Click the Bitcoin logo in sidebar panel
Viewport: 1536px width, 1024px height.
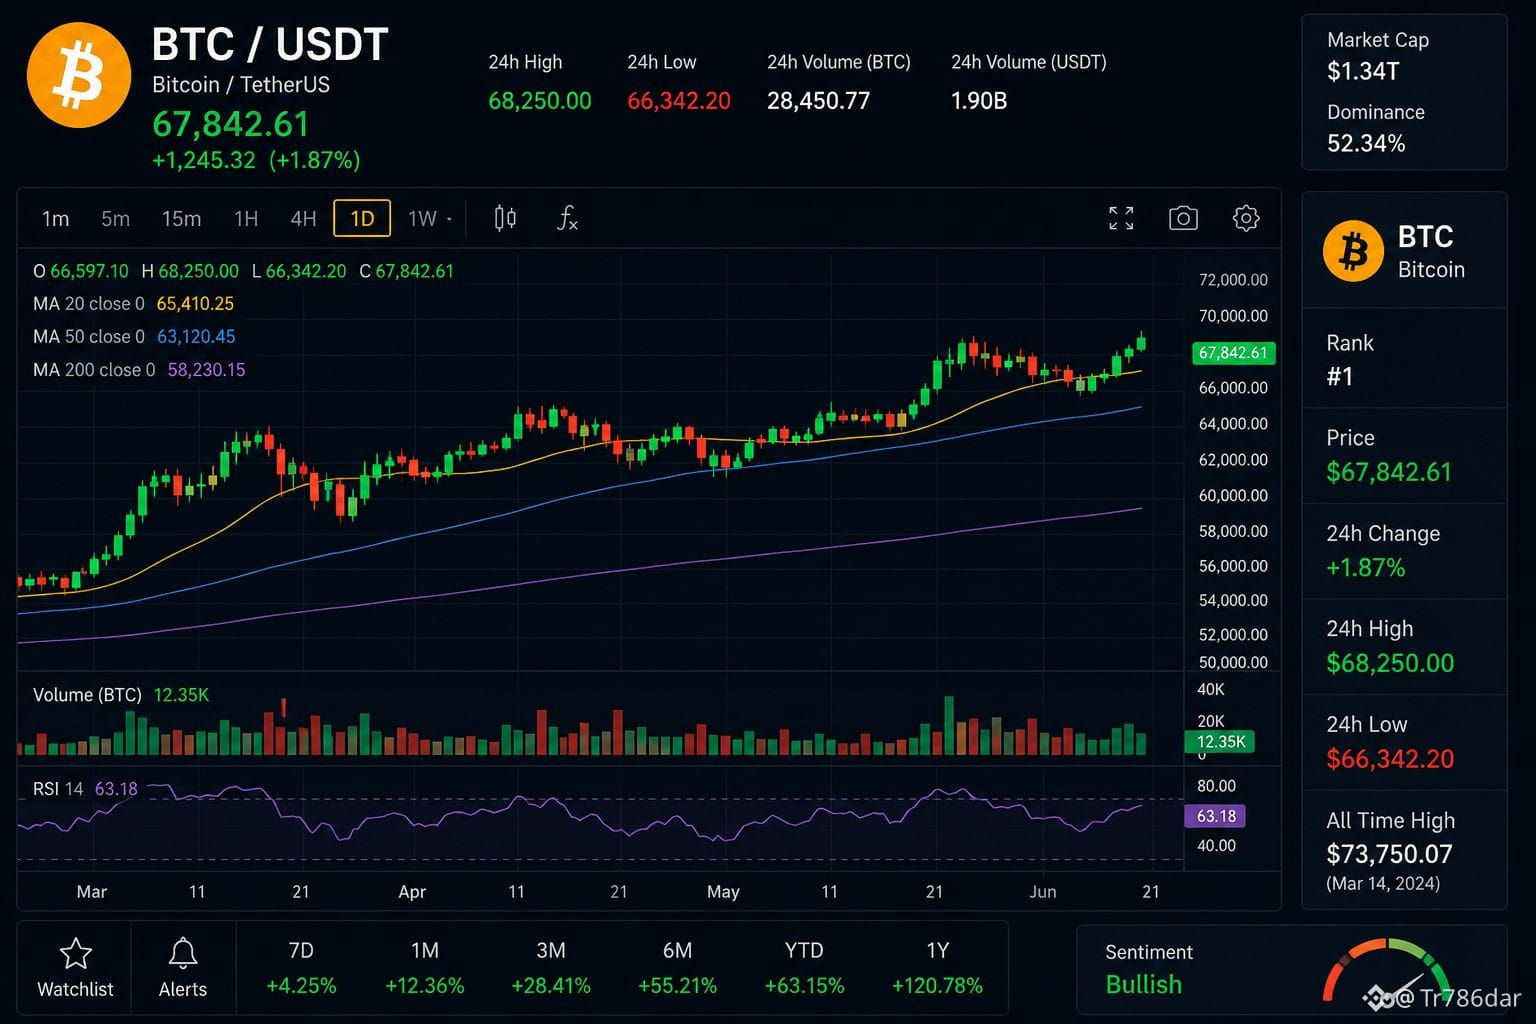tap(1353, 251)
